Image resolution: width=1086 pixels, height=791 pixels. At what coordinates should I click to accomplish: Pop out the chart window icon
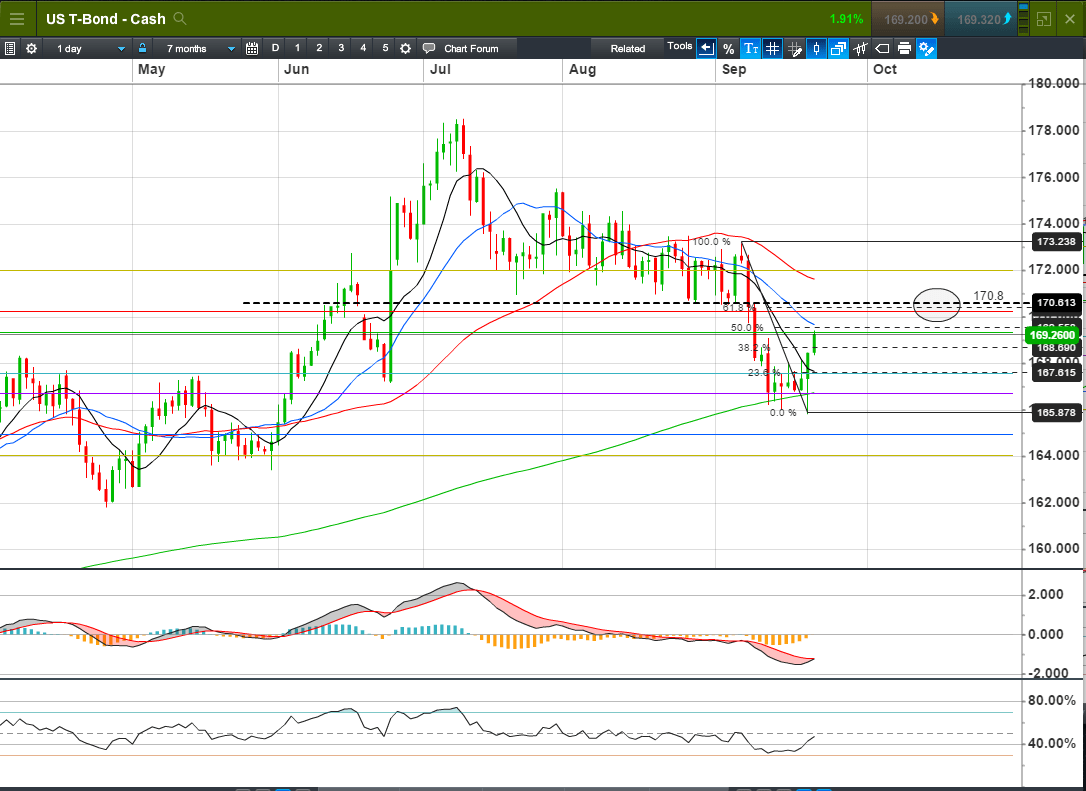(1044, 19)
